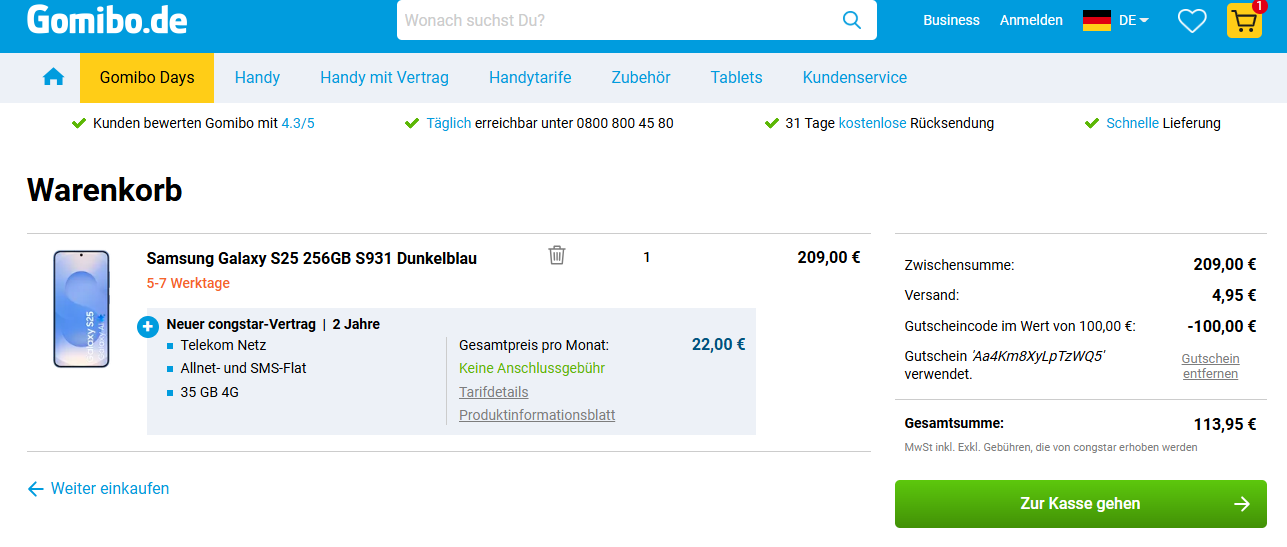
Task: Click the Galaxy S25 product thumbnail
Action: pyautogui.click(x=81, y=309)
